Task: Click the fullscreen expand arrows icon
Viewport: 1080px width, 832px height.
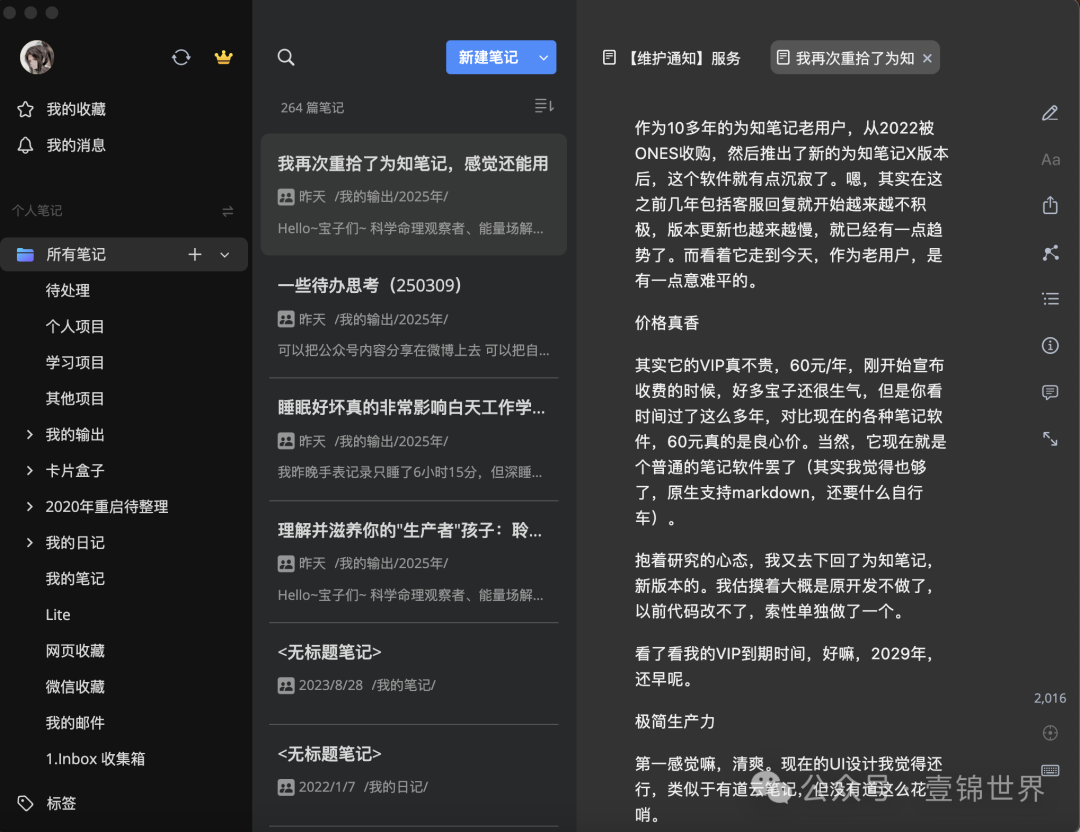Action: click(x=1050, y=439)
